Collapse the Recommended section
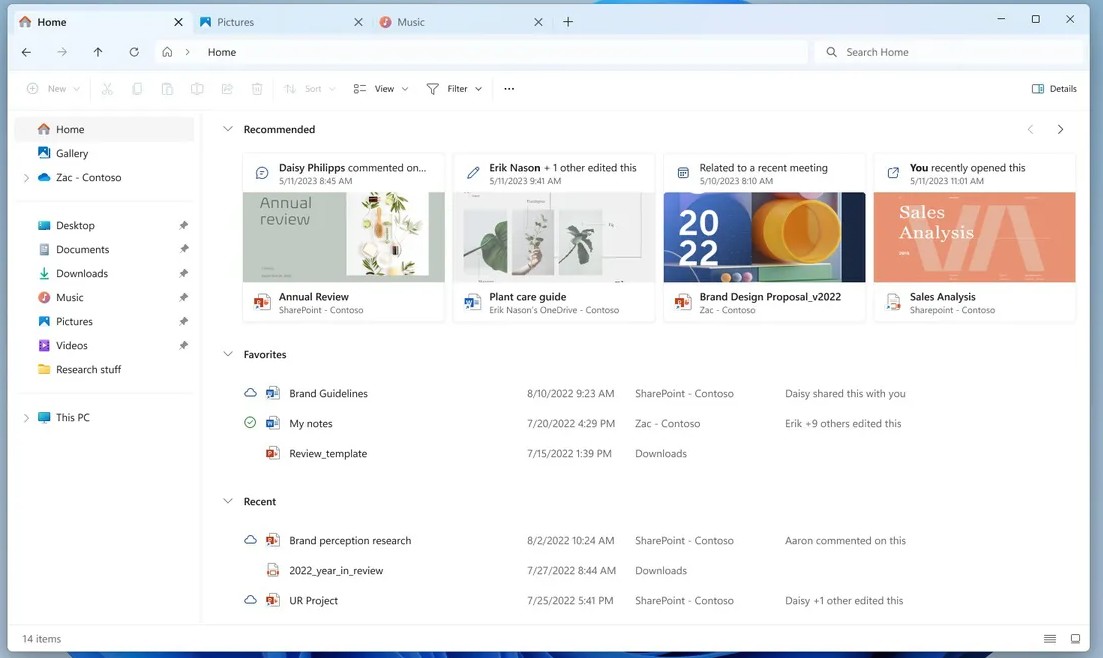The height and width of the screenshot is (658, 1103). click(x=228, y=129)
